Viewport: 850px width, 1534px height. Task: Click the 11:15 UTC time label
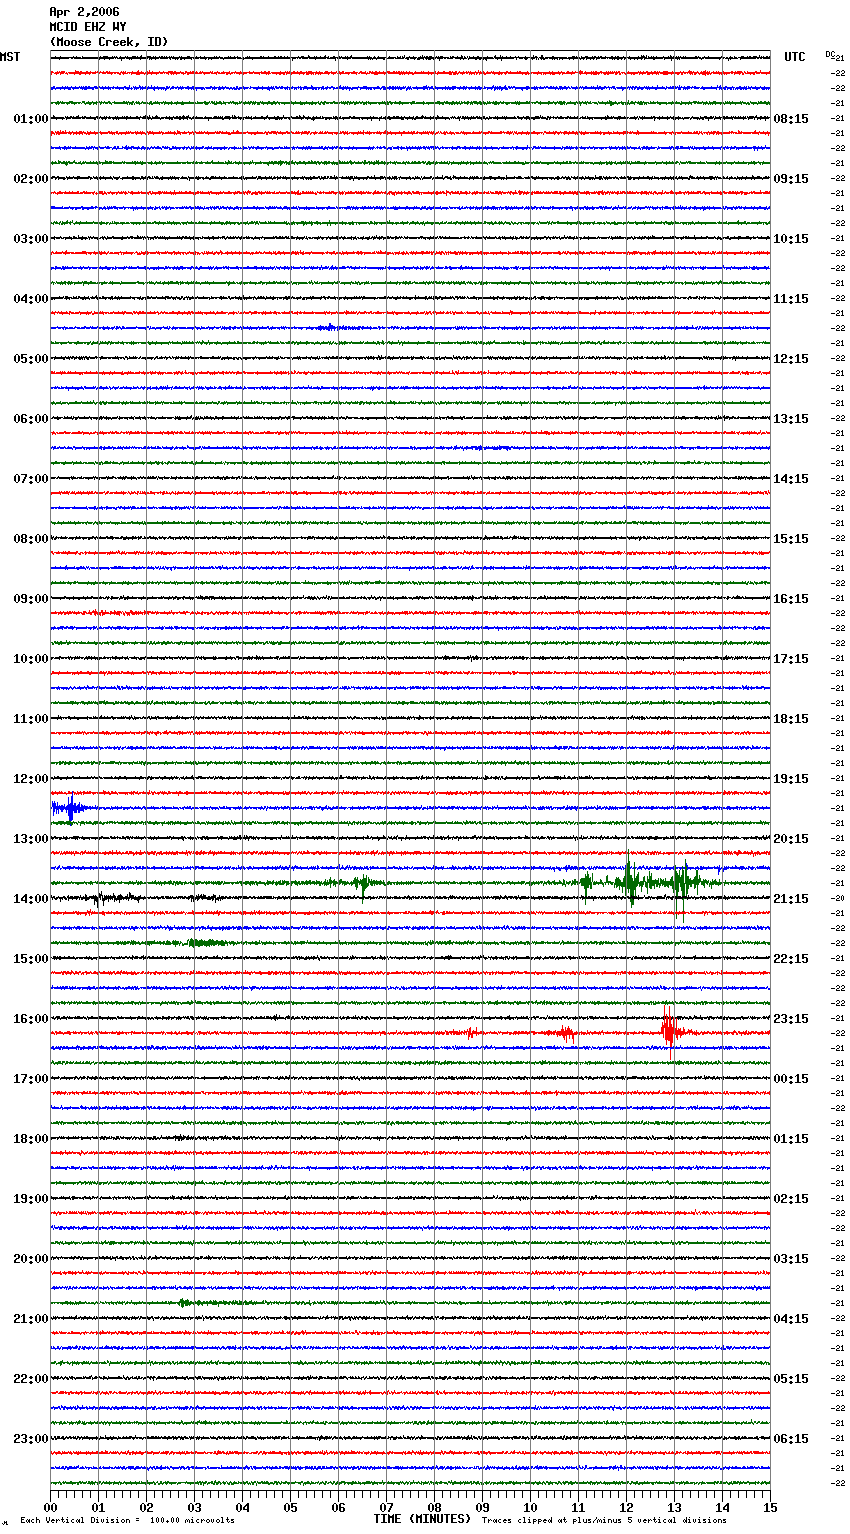[x=791, y=299]
